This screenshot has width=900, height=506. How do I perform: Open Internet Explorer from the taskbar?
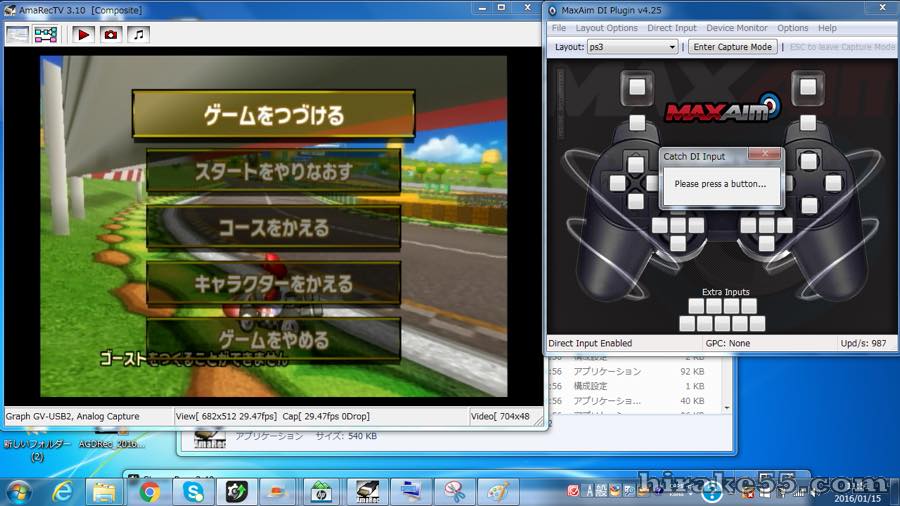(62, 492)
